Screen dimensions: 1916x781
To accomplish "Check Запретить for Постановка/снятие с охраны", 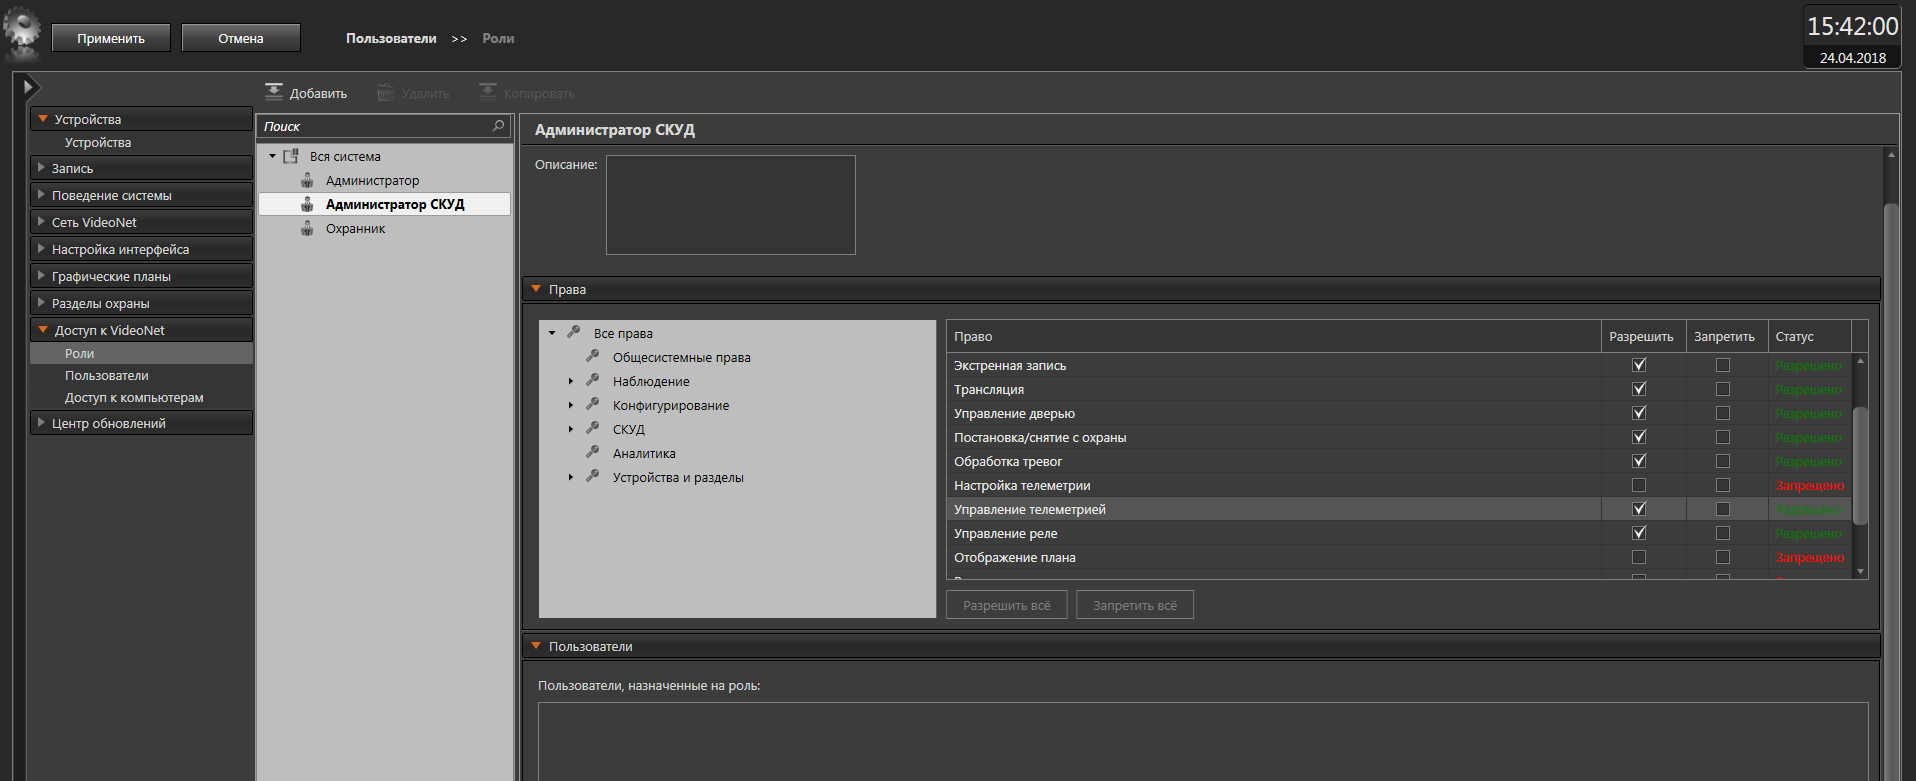I will 1723,437.
